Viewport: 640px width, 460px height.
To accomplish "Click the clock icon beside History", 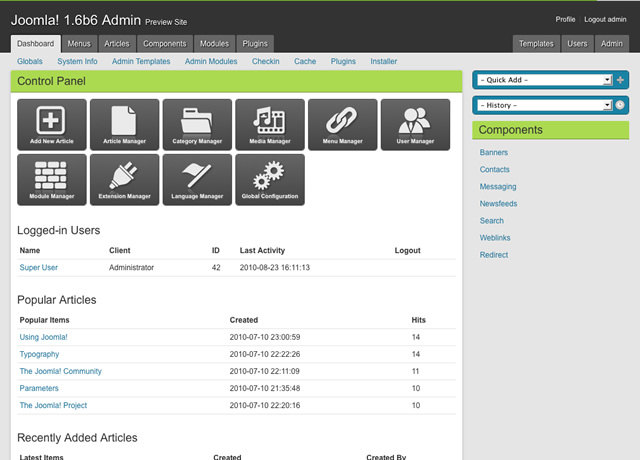I will pos(620,105).
